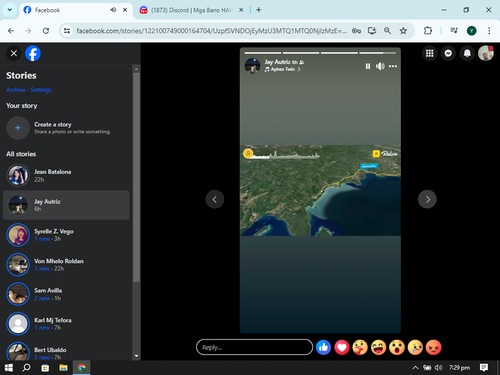Viewport: 500px width, 375px height.
Task: Open Sam Avilla's story
Action: click(x=66, y=294)
